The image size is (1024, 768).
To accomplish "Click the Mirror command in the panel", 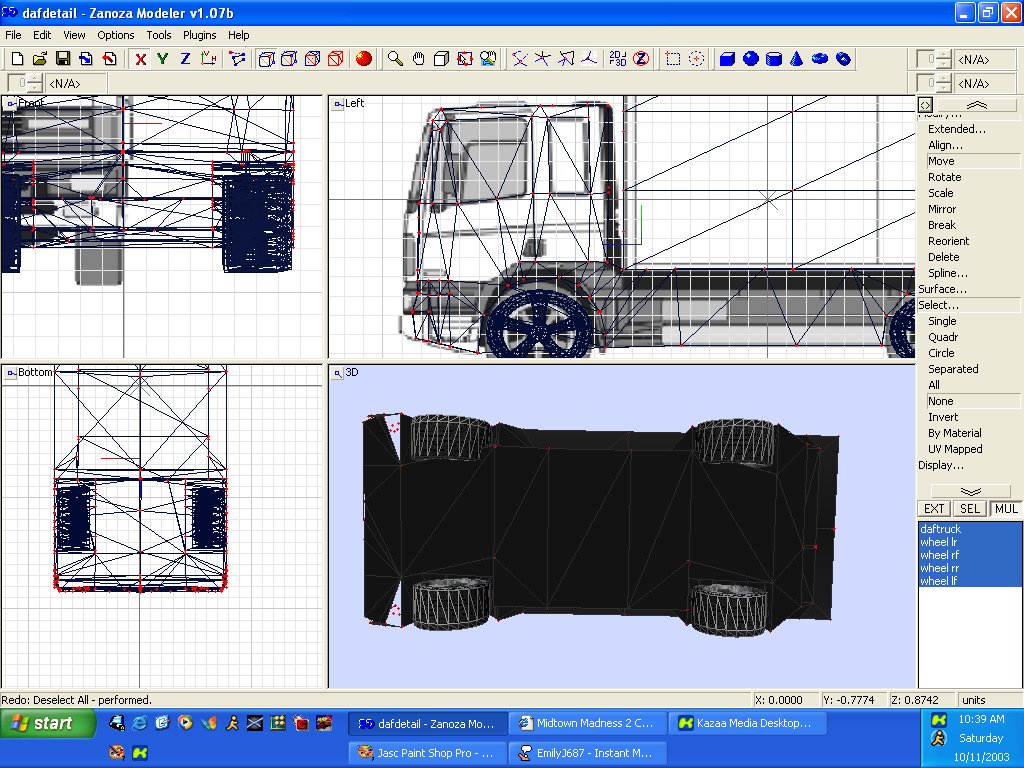I will (942, 209).
